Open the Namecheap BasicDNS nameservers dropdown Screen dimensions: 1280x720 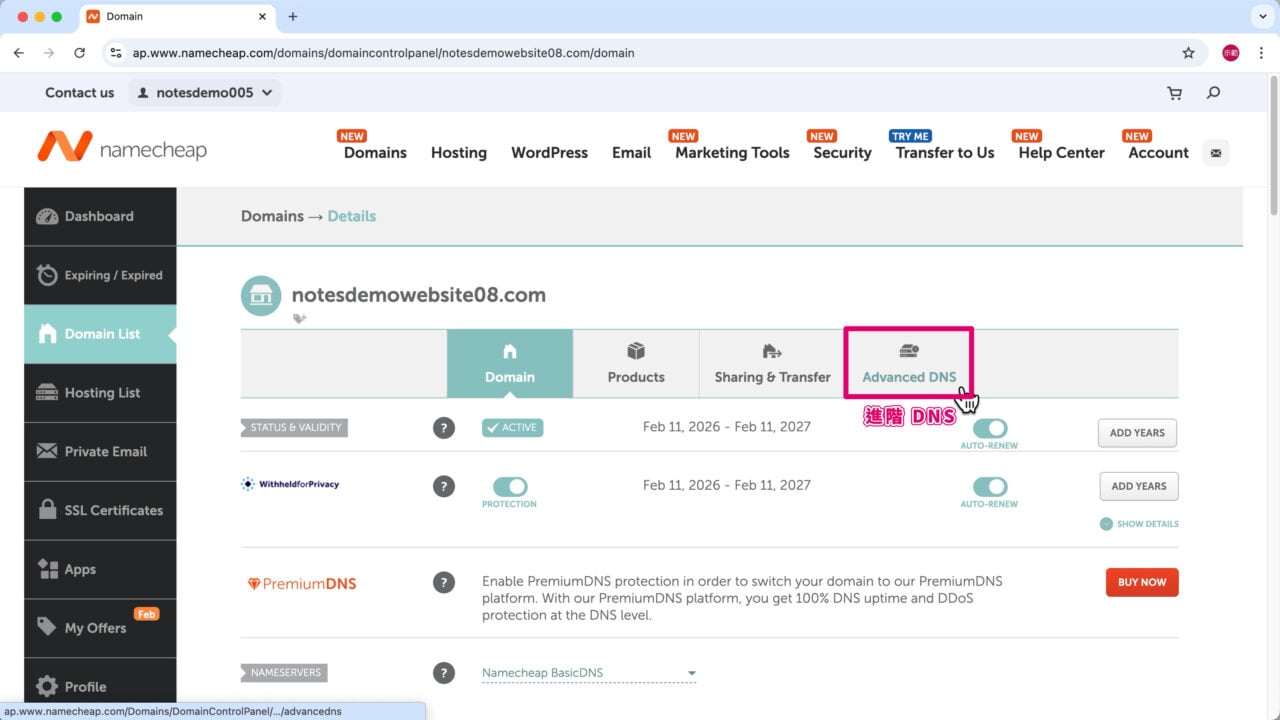click(x=588, y=673)
